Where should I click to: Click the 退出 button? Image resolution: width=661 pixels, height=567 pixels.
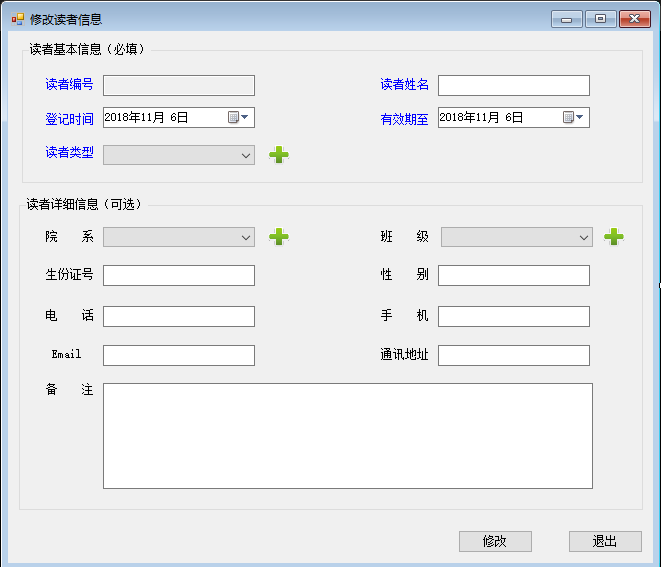(605, 541)
